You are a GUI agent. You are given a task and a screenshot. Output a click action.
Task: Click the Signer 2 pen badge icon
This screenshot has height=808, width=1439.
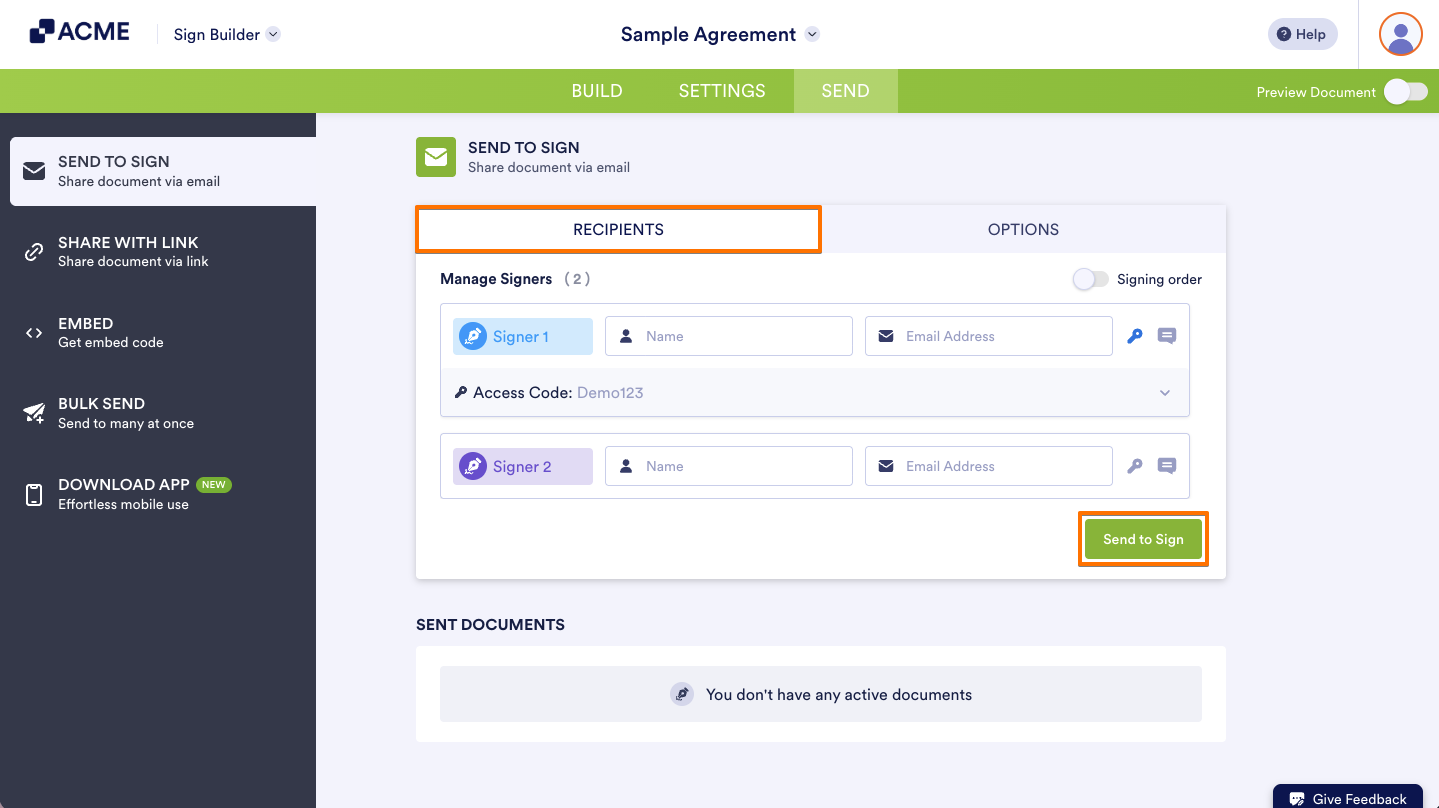(x=473, y=466)
